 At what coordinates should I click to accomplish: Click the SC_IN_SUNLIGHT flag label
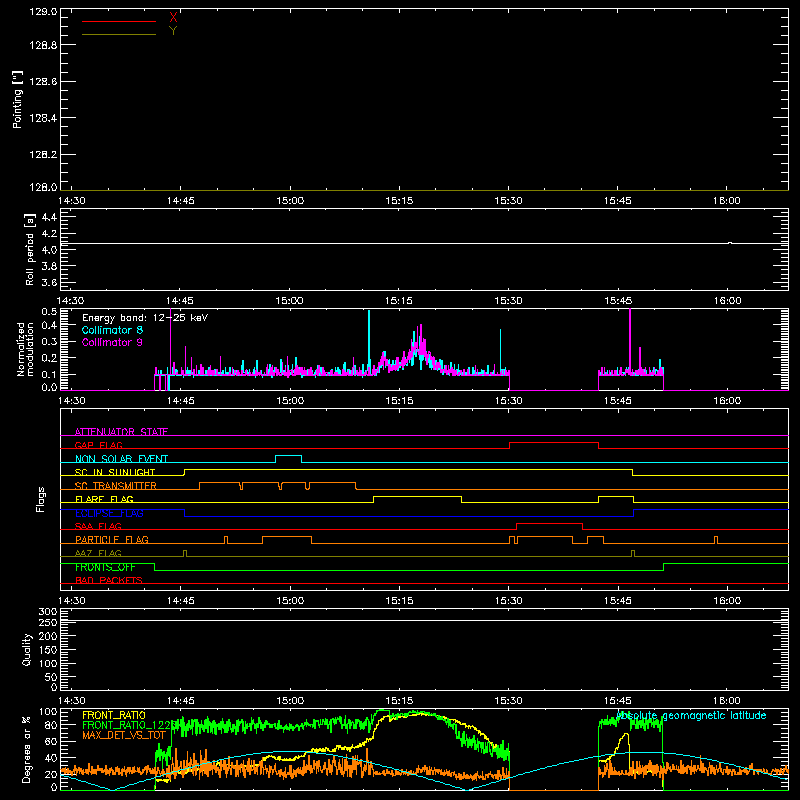[x=115, y=472]
